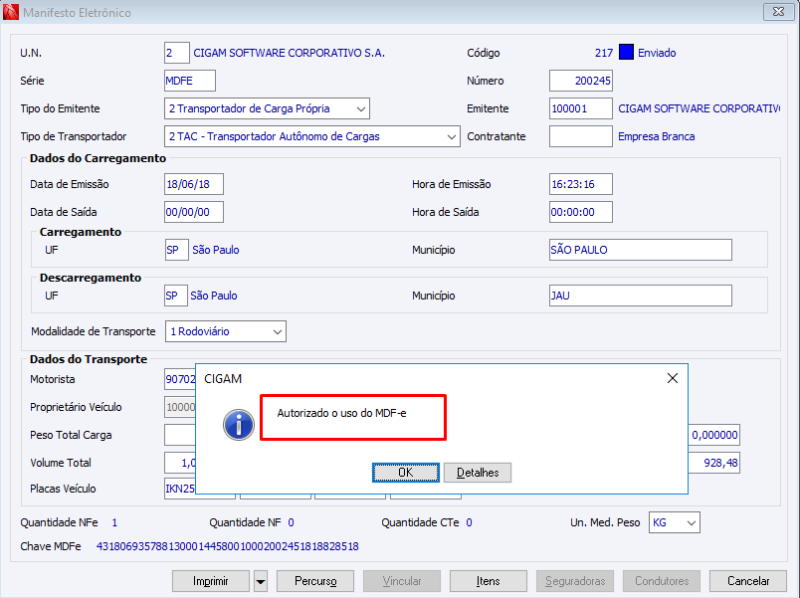Click the Quantidade NF value 0

291,523
